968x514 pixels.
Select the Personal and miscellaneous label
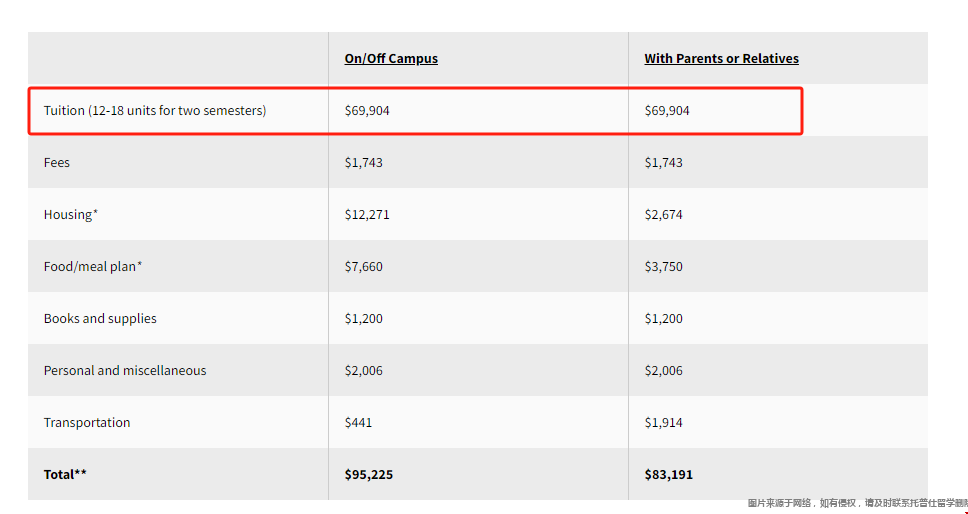tap(125, 370)
